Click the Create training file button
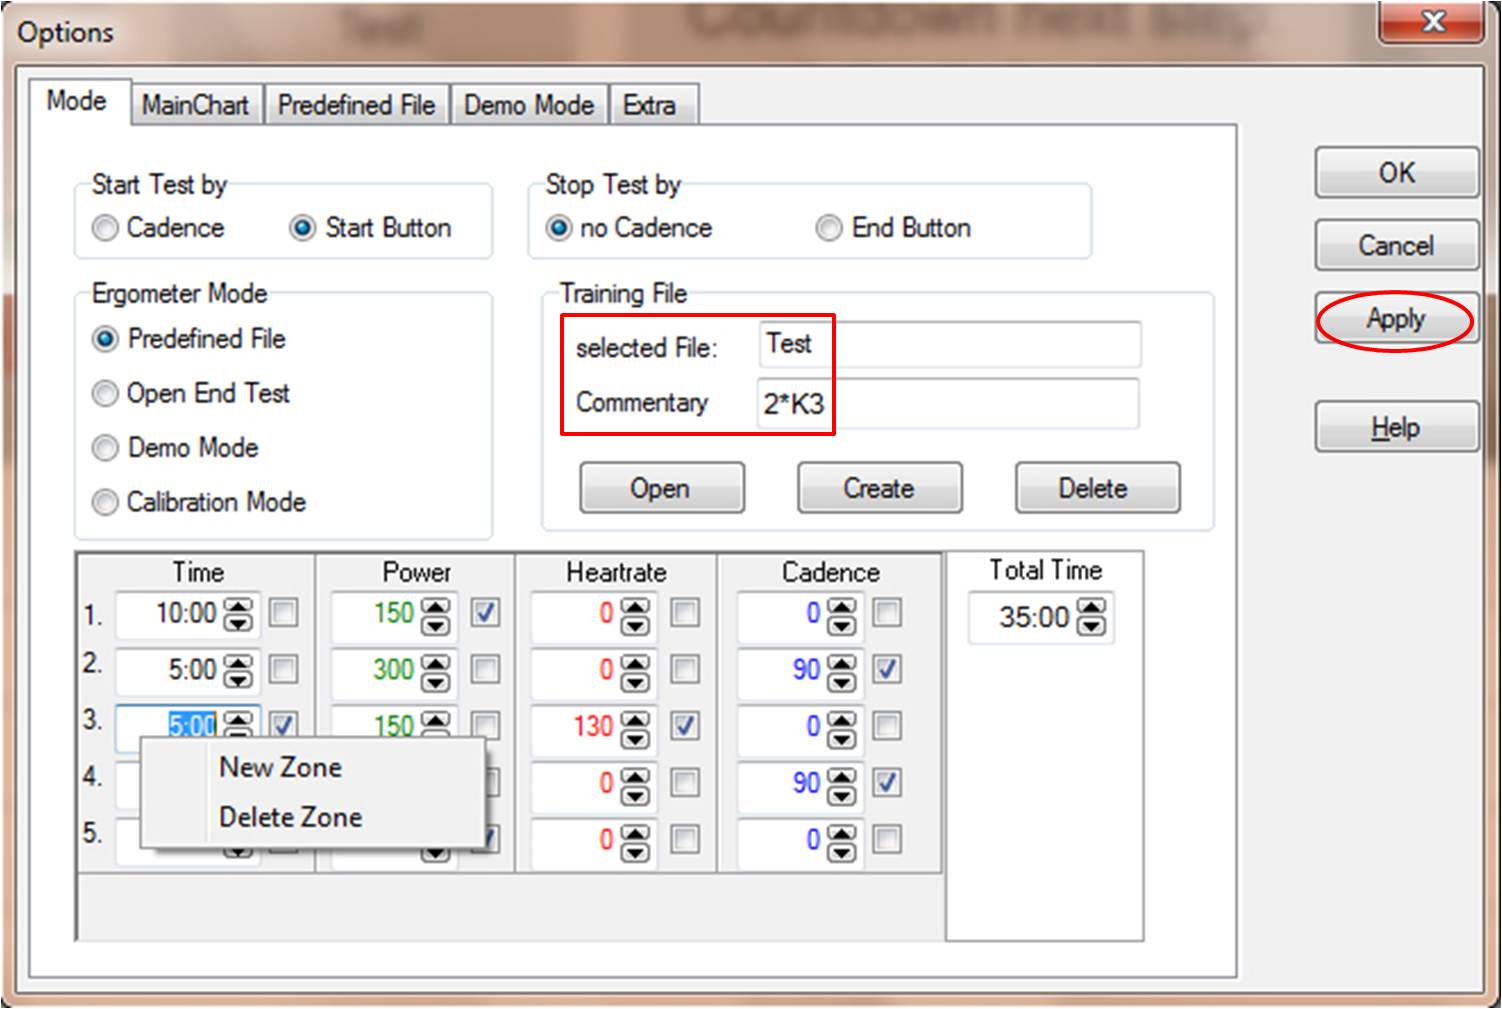 (879, 488)
